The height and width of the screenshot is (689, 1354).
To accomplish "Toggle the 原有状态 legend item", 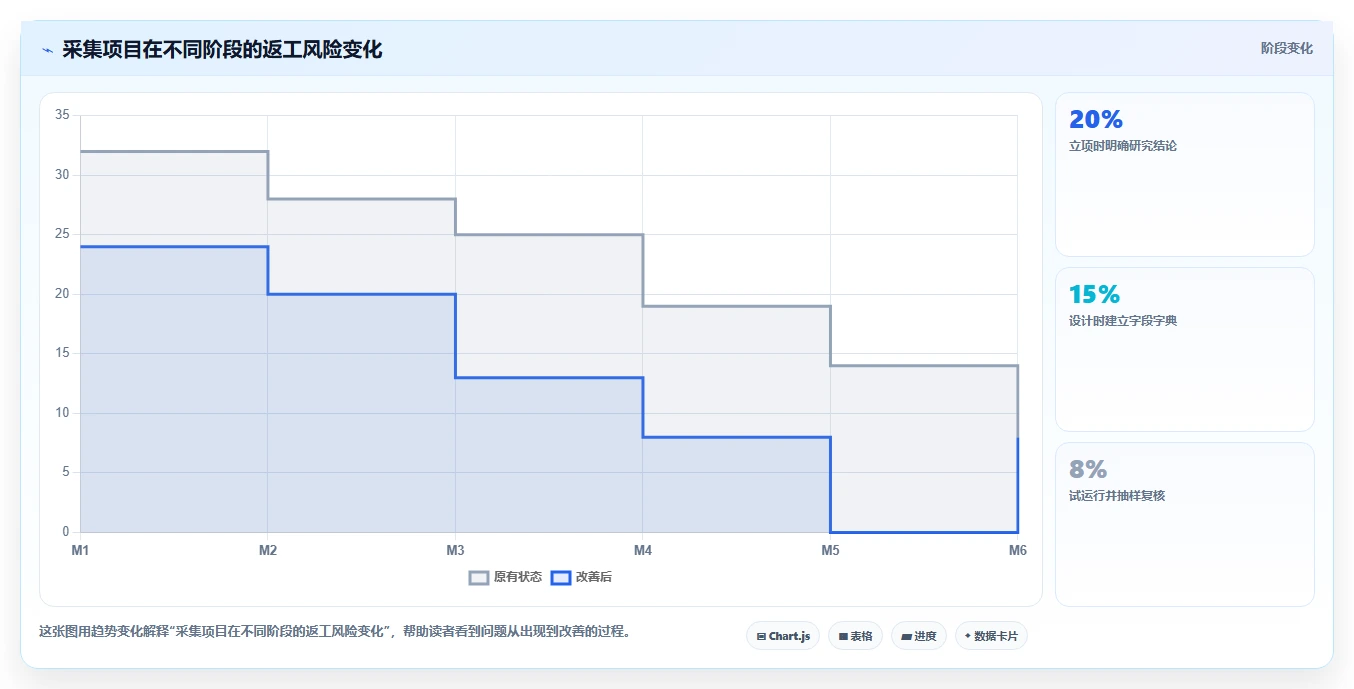I will (506, 577).
